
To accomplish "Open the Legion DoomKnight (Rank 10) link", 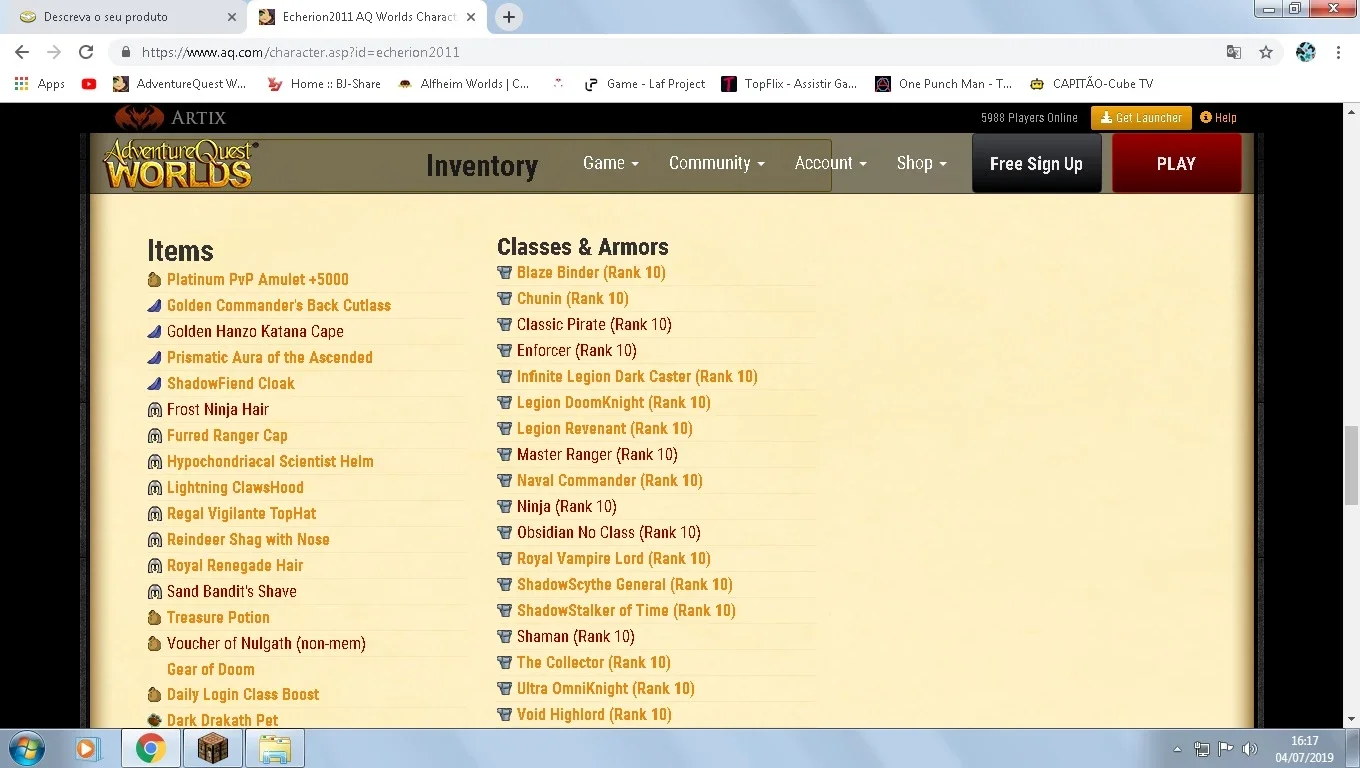I will [x=613, y=403].
